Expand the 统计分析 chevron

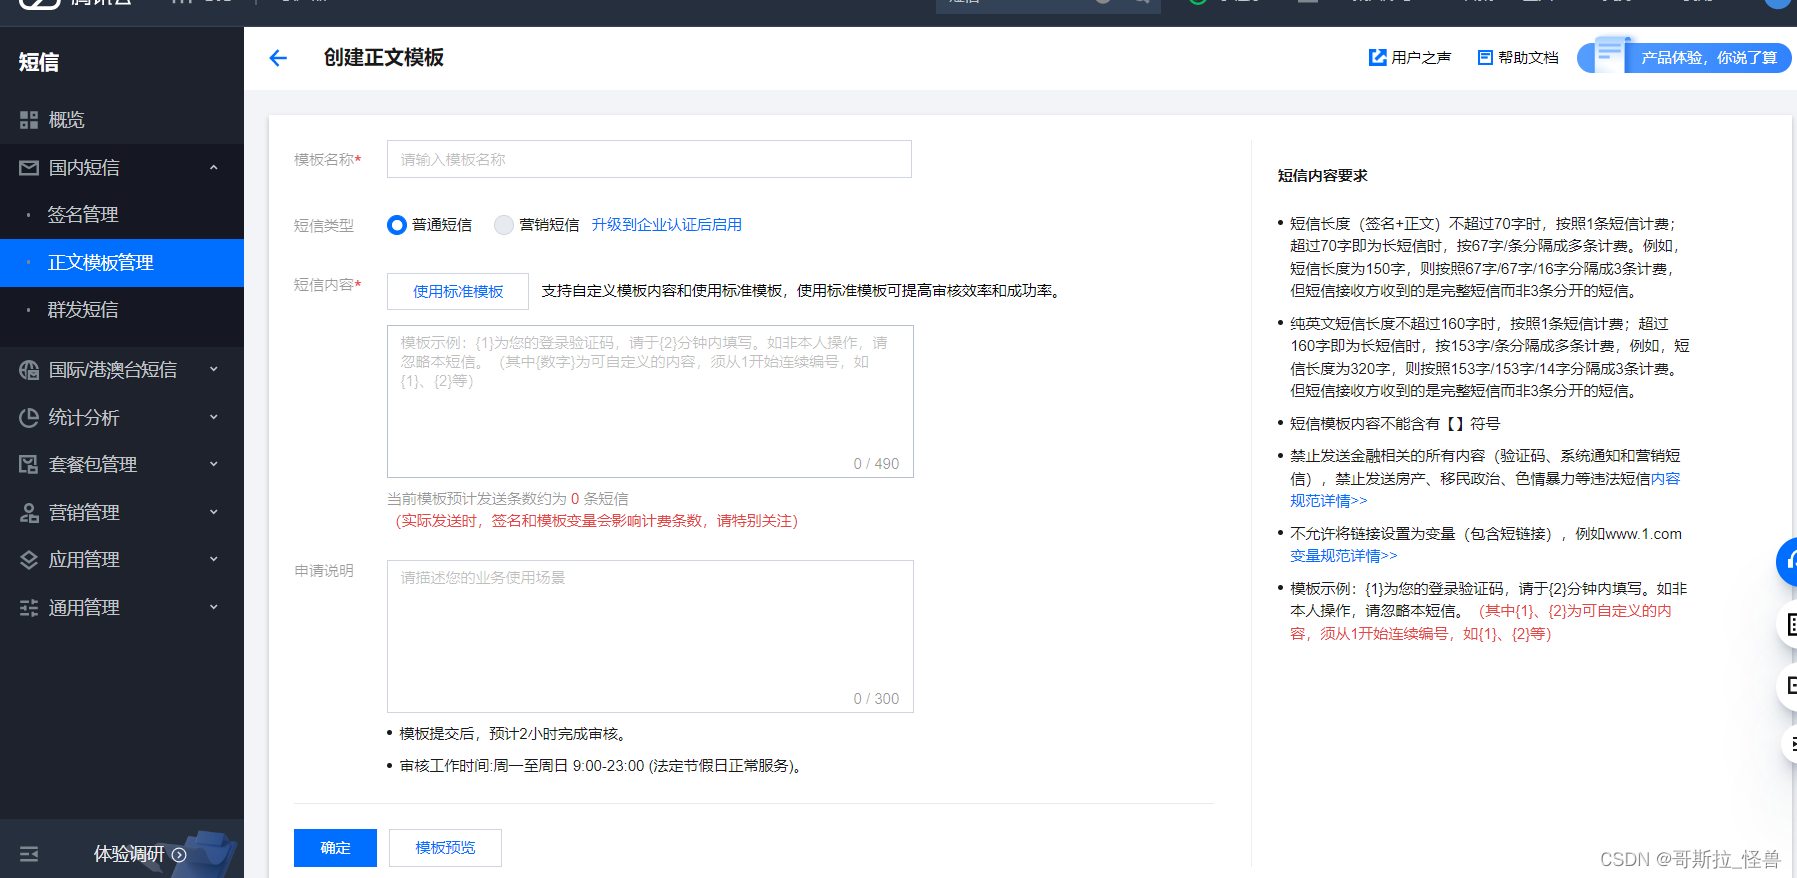pos(213,418)
